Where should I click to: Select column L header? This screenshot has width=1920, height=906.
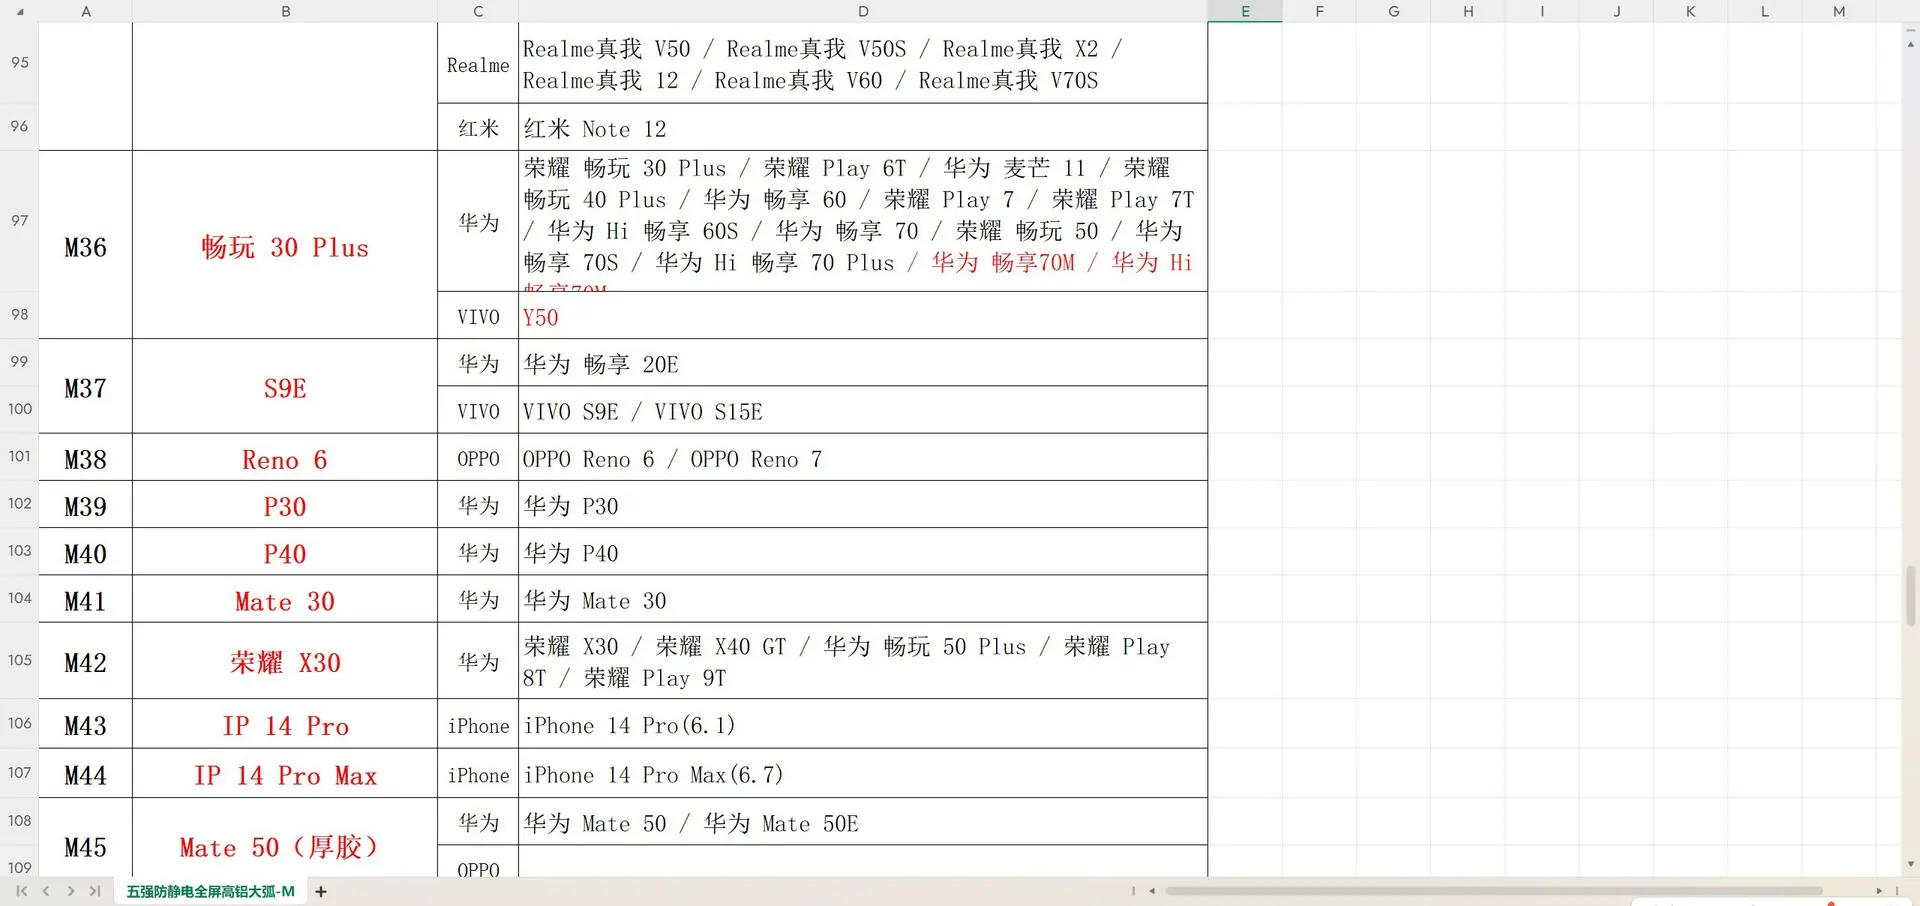[x=1764, y=12]
